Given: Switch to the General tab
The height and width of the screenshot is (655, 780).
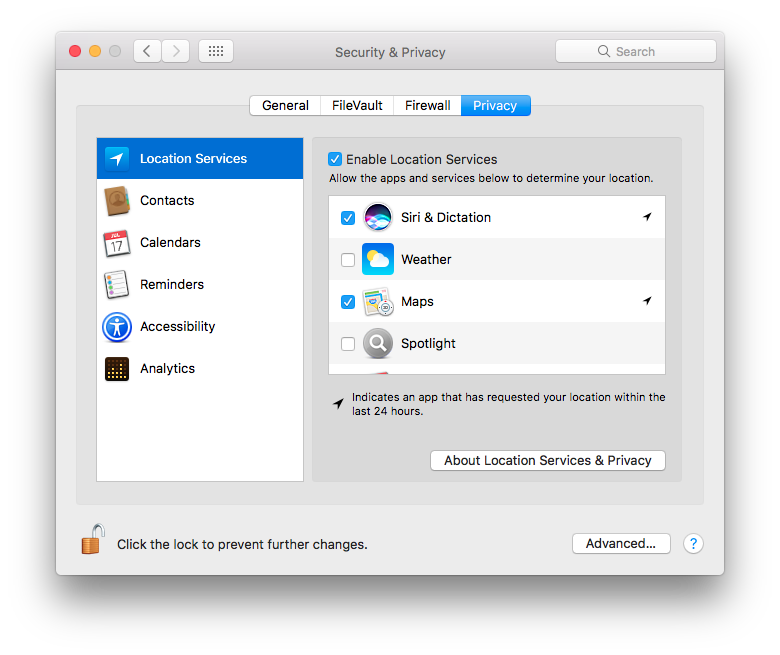Looking at the screenshot, I should click(285, 105).
